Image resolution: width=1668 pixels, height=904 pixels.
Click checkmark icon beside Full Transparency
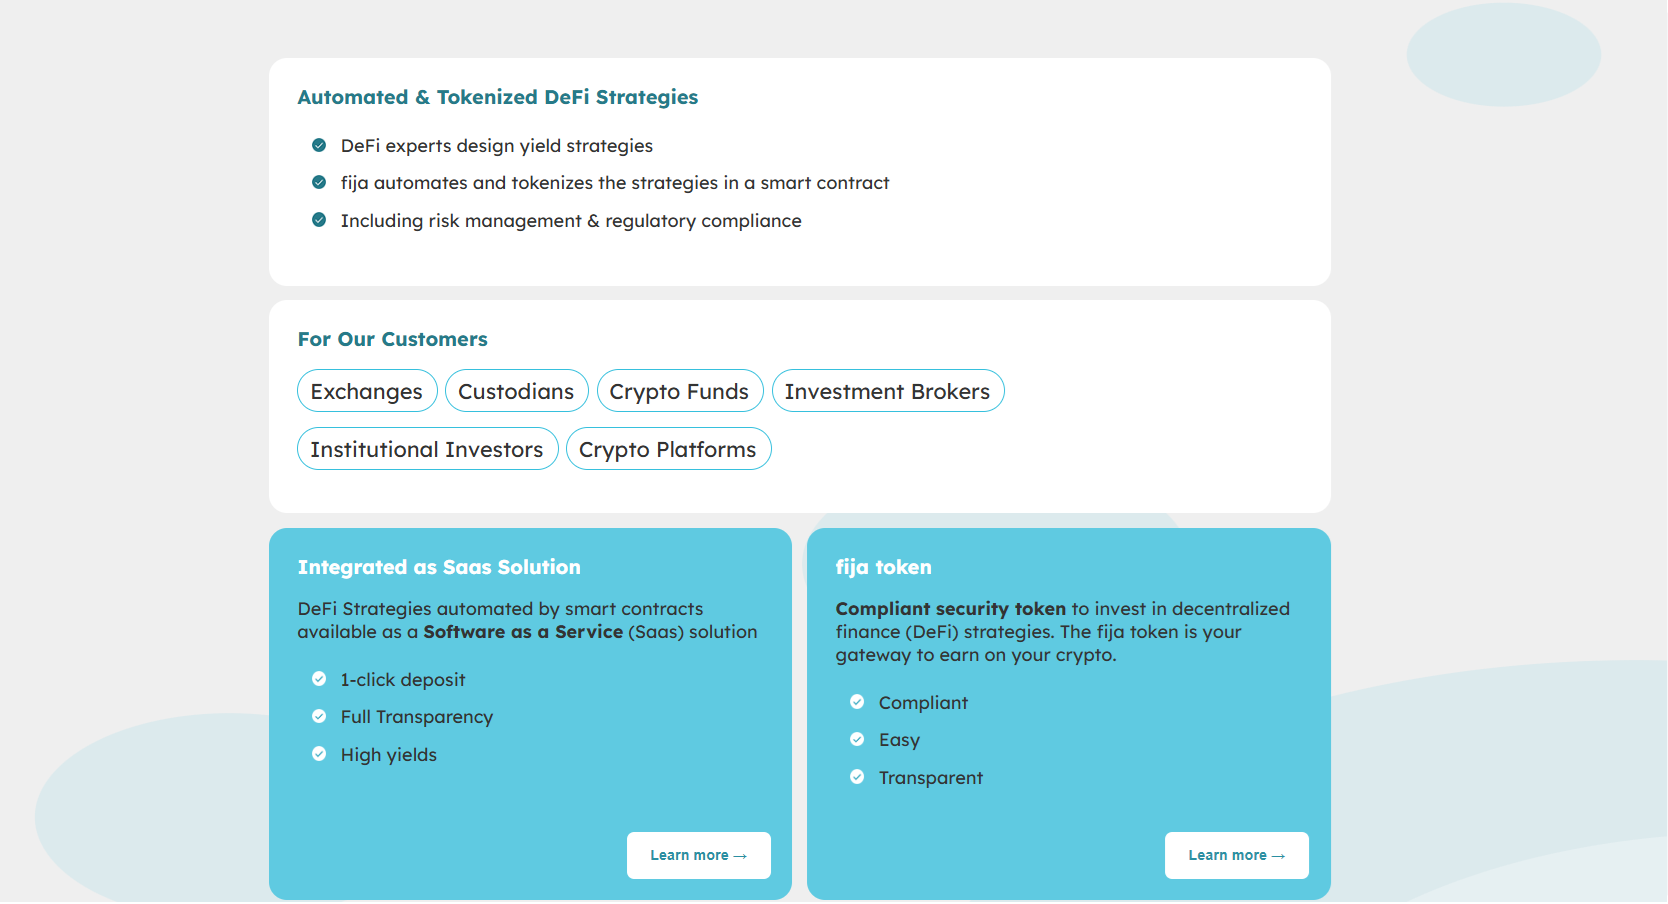319,716
